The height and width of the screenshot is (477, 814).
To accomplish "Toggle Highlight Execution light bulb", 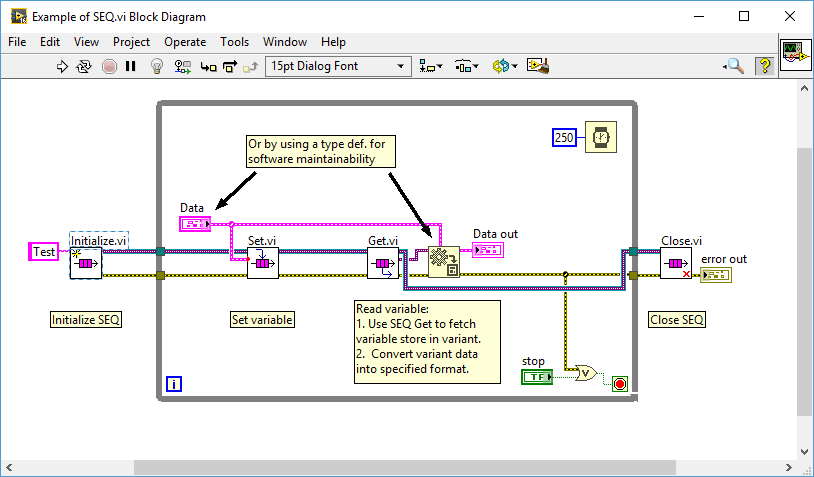I will coord(156,66).
